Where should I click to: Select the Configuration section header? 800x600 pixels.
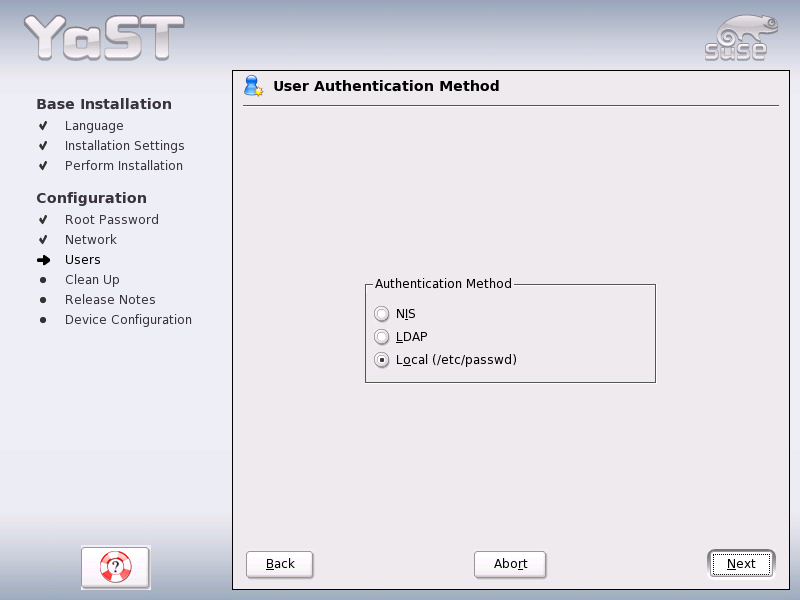[94, 197]
